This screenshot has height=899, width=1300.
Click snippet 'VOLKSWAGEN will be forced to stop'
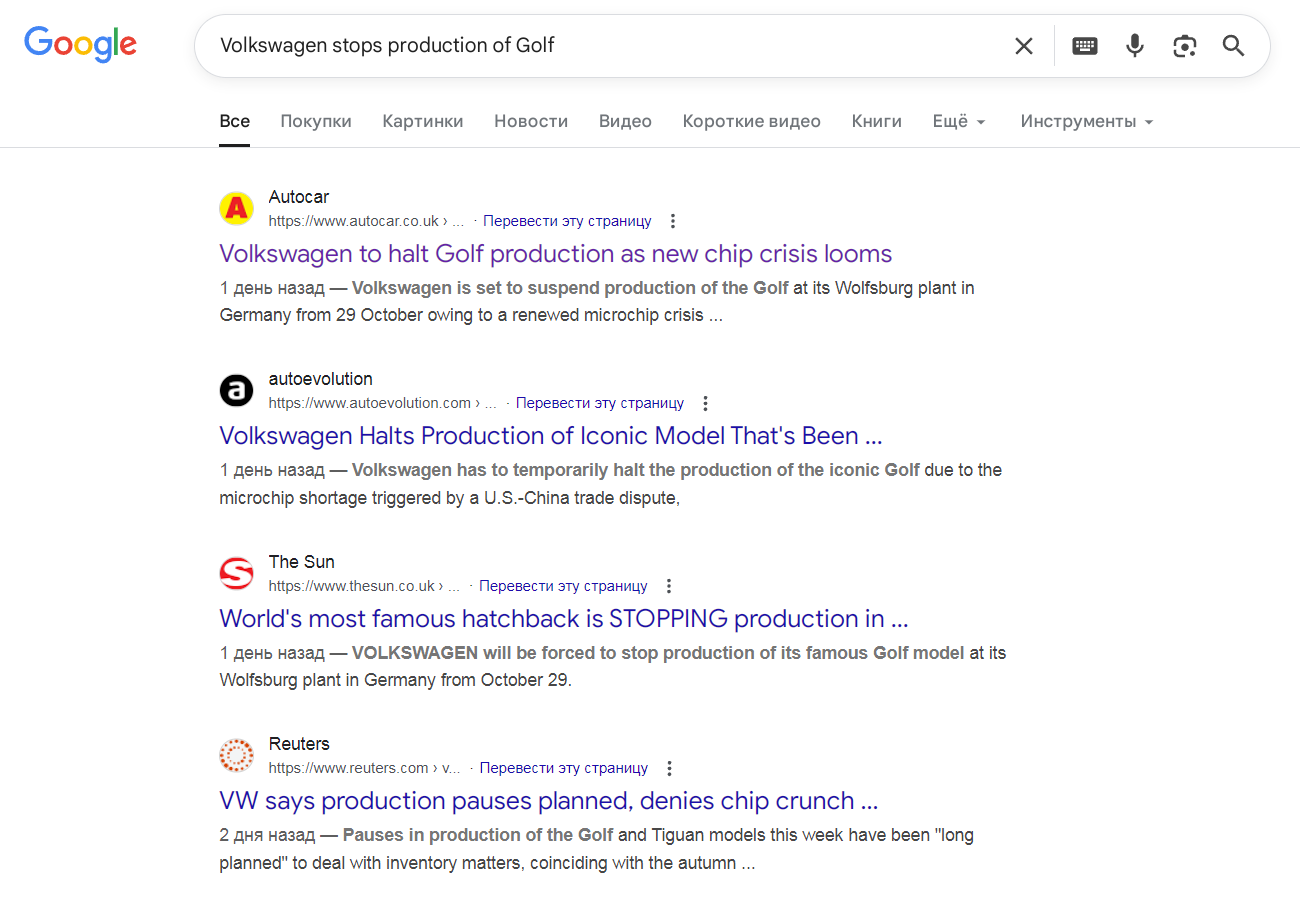(659, 653)
